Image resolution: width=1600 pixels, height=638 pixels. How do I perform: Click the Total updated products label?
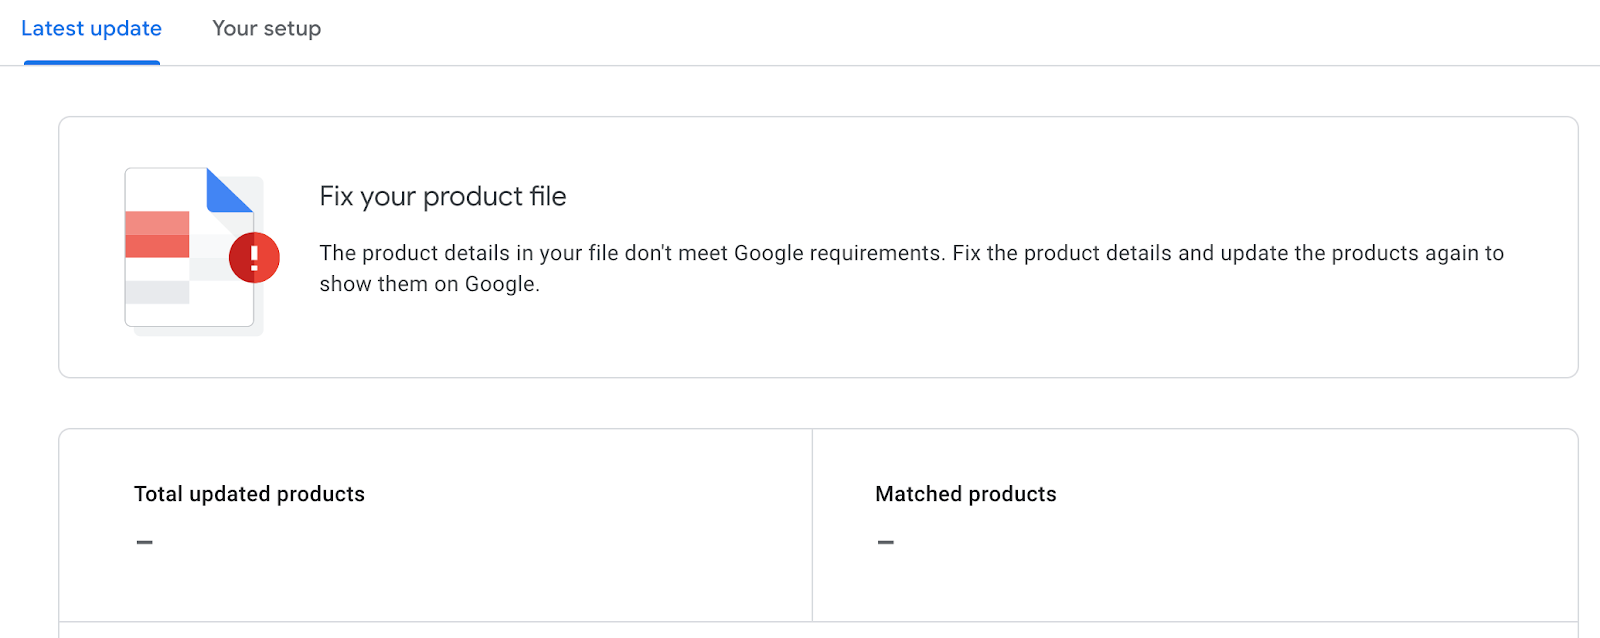coord(249,494)
